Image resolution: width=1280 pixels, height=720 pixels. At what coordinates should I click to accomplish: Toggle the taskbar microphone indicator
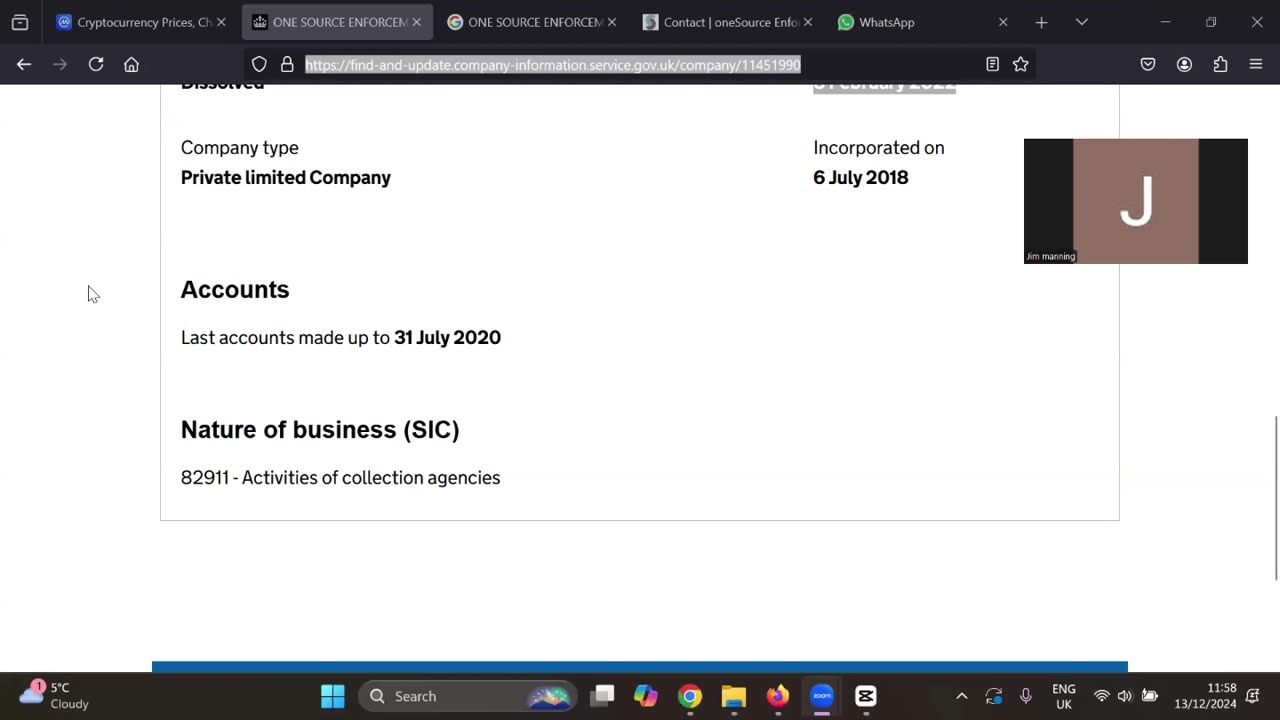click(1025, 696)
